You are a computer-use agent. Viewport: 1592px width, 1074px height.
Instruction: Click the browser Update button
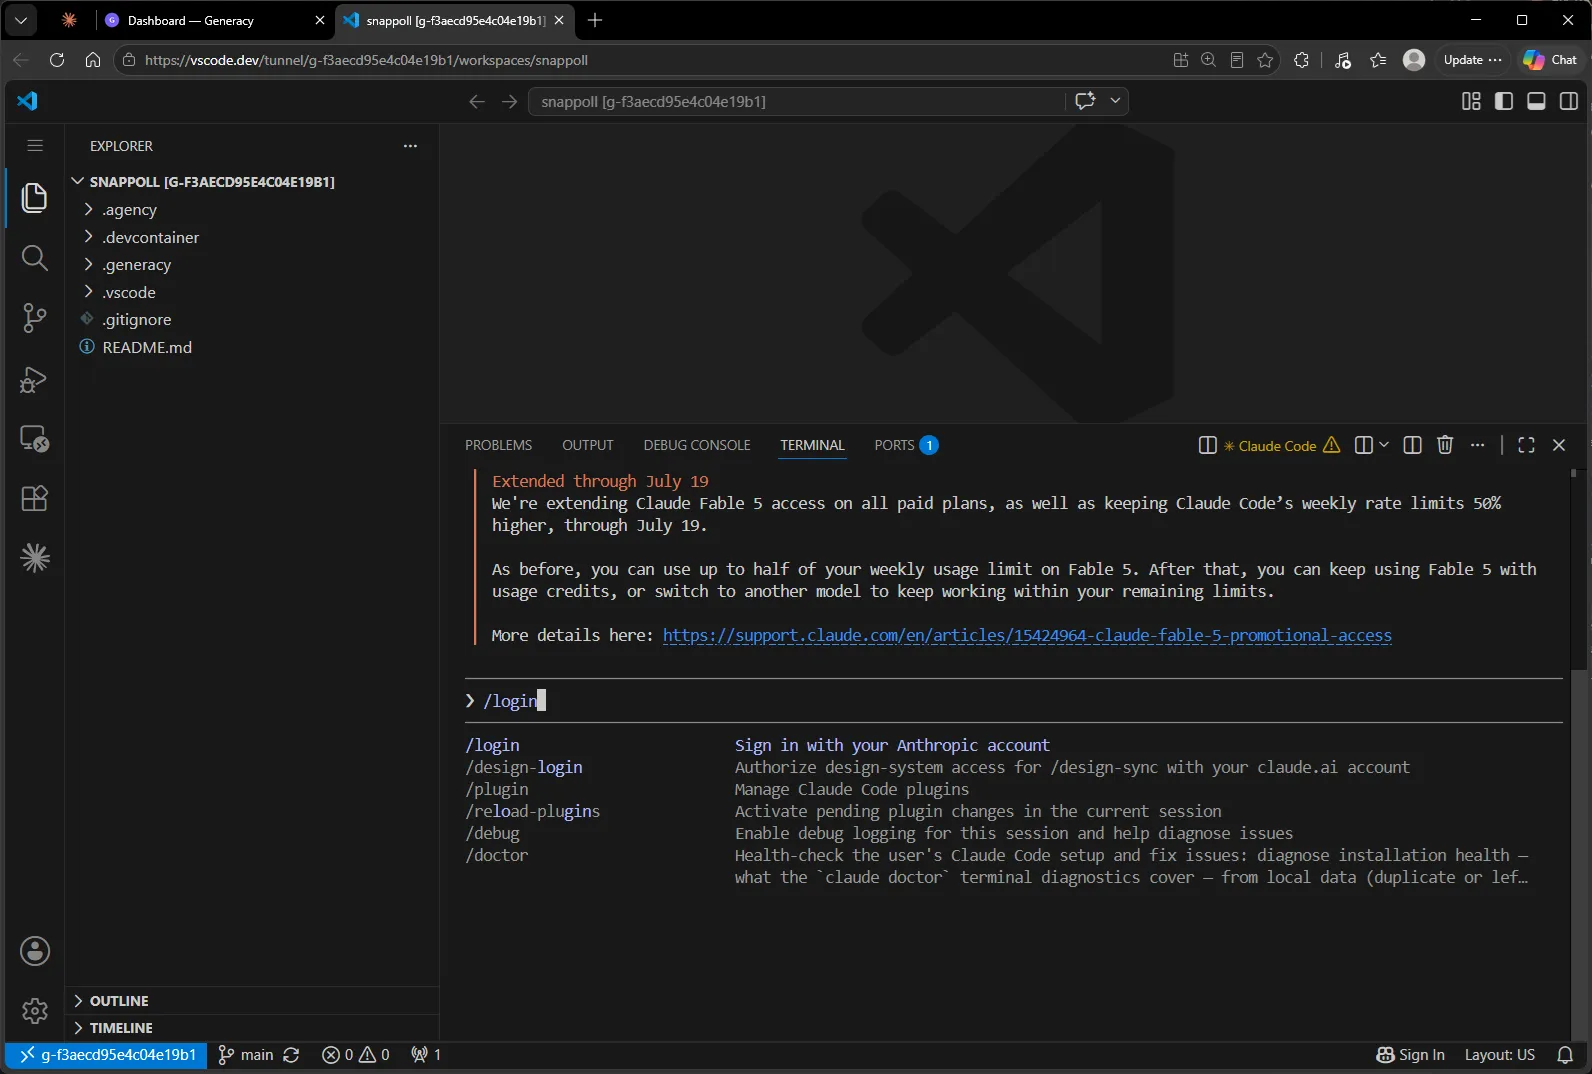(x=1473, y=60)
